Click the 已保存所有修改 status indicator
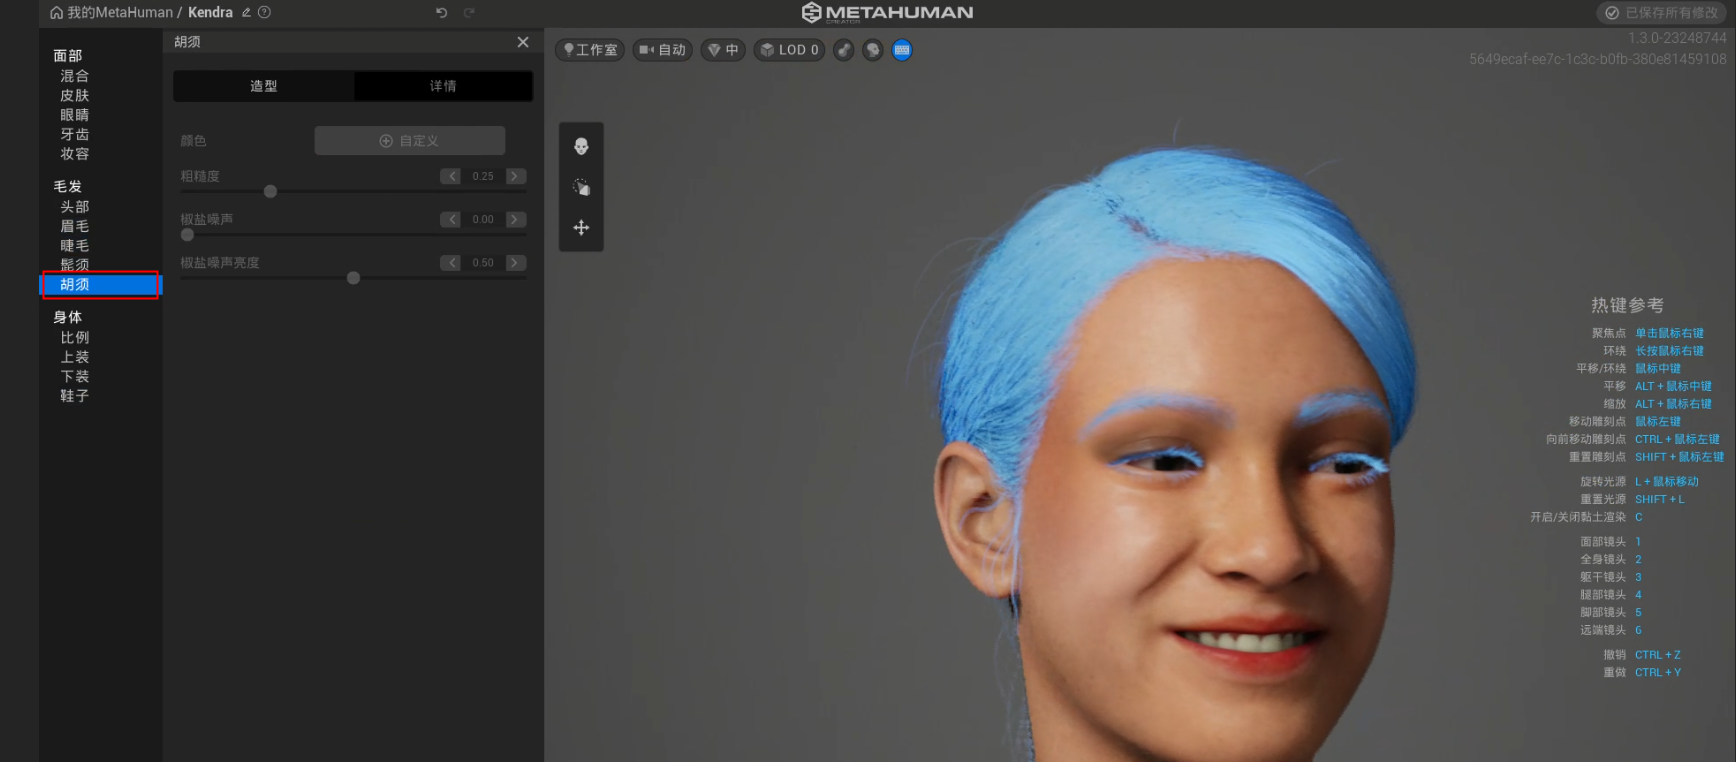Image resolution: width=1736 pixels, height=762 pixels. pos(1664,13)
